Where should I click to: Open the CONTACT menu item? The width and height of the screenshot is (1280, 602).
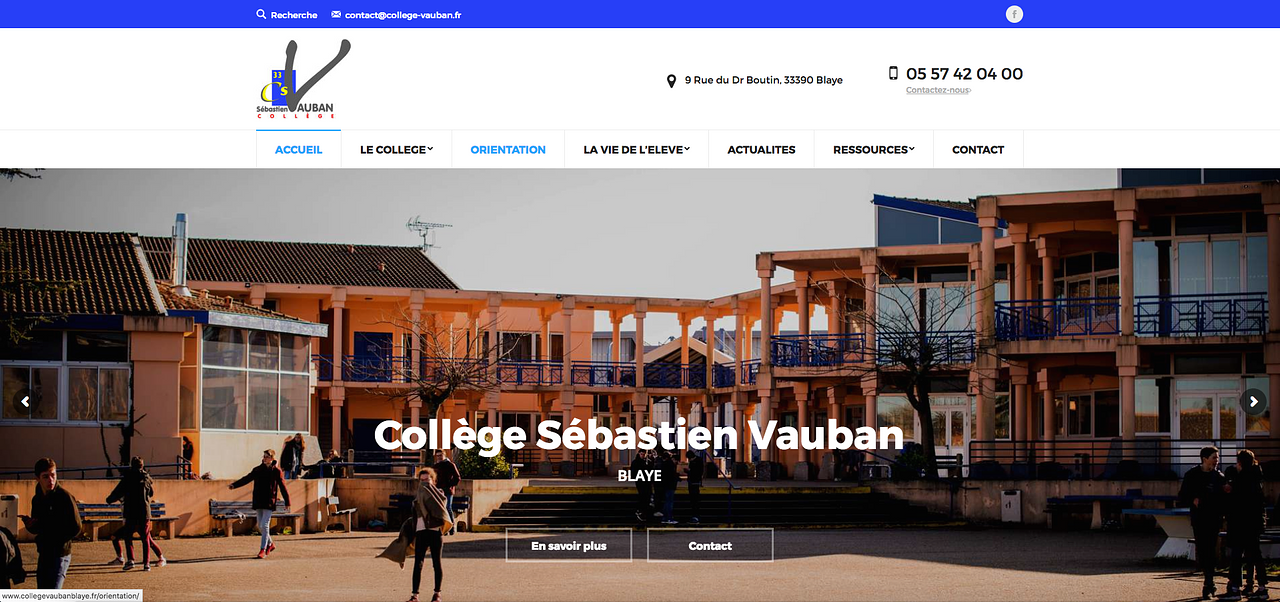(x=978, y=150)
